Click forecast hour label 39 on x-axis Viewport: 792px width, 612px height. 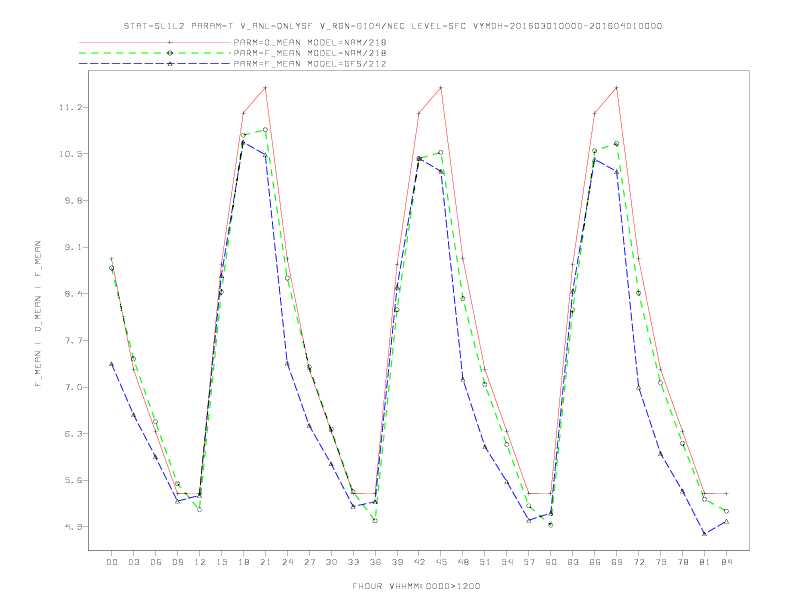tap(397, 562)
